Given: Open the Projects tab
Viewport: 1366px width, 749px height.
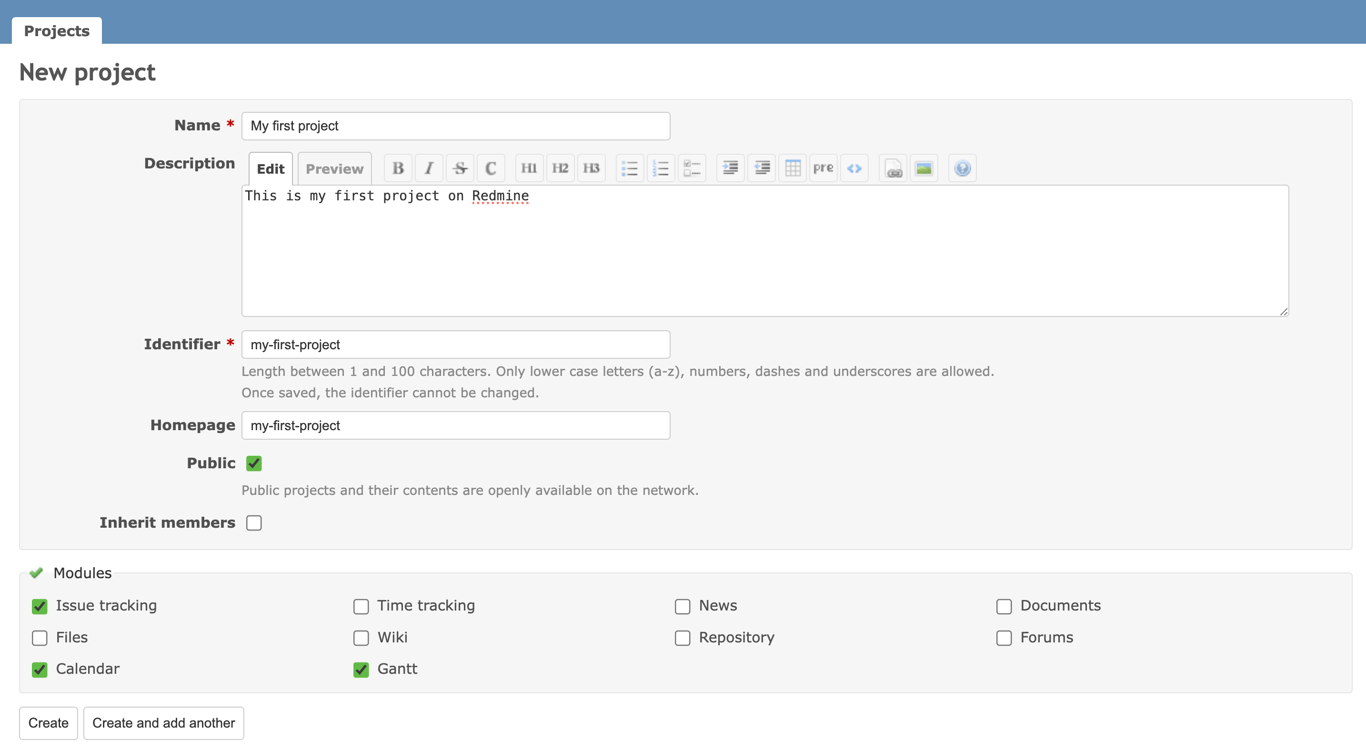Looking at the screenshot, I should [x=56, y=30].
